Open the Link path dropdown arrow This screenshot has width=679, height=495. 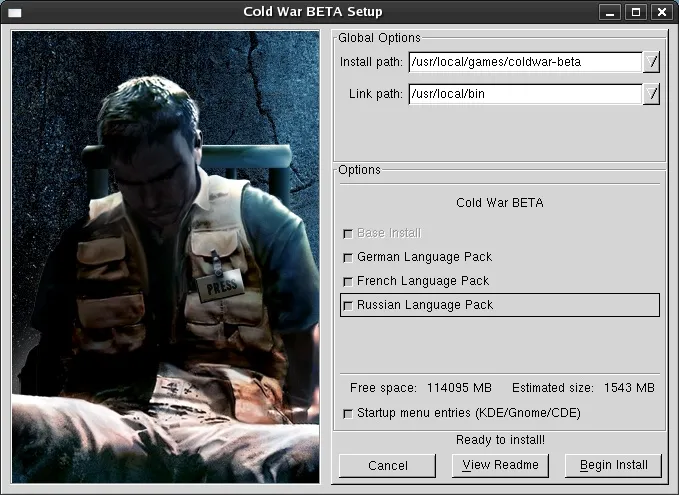click(x=651, y=94)
